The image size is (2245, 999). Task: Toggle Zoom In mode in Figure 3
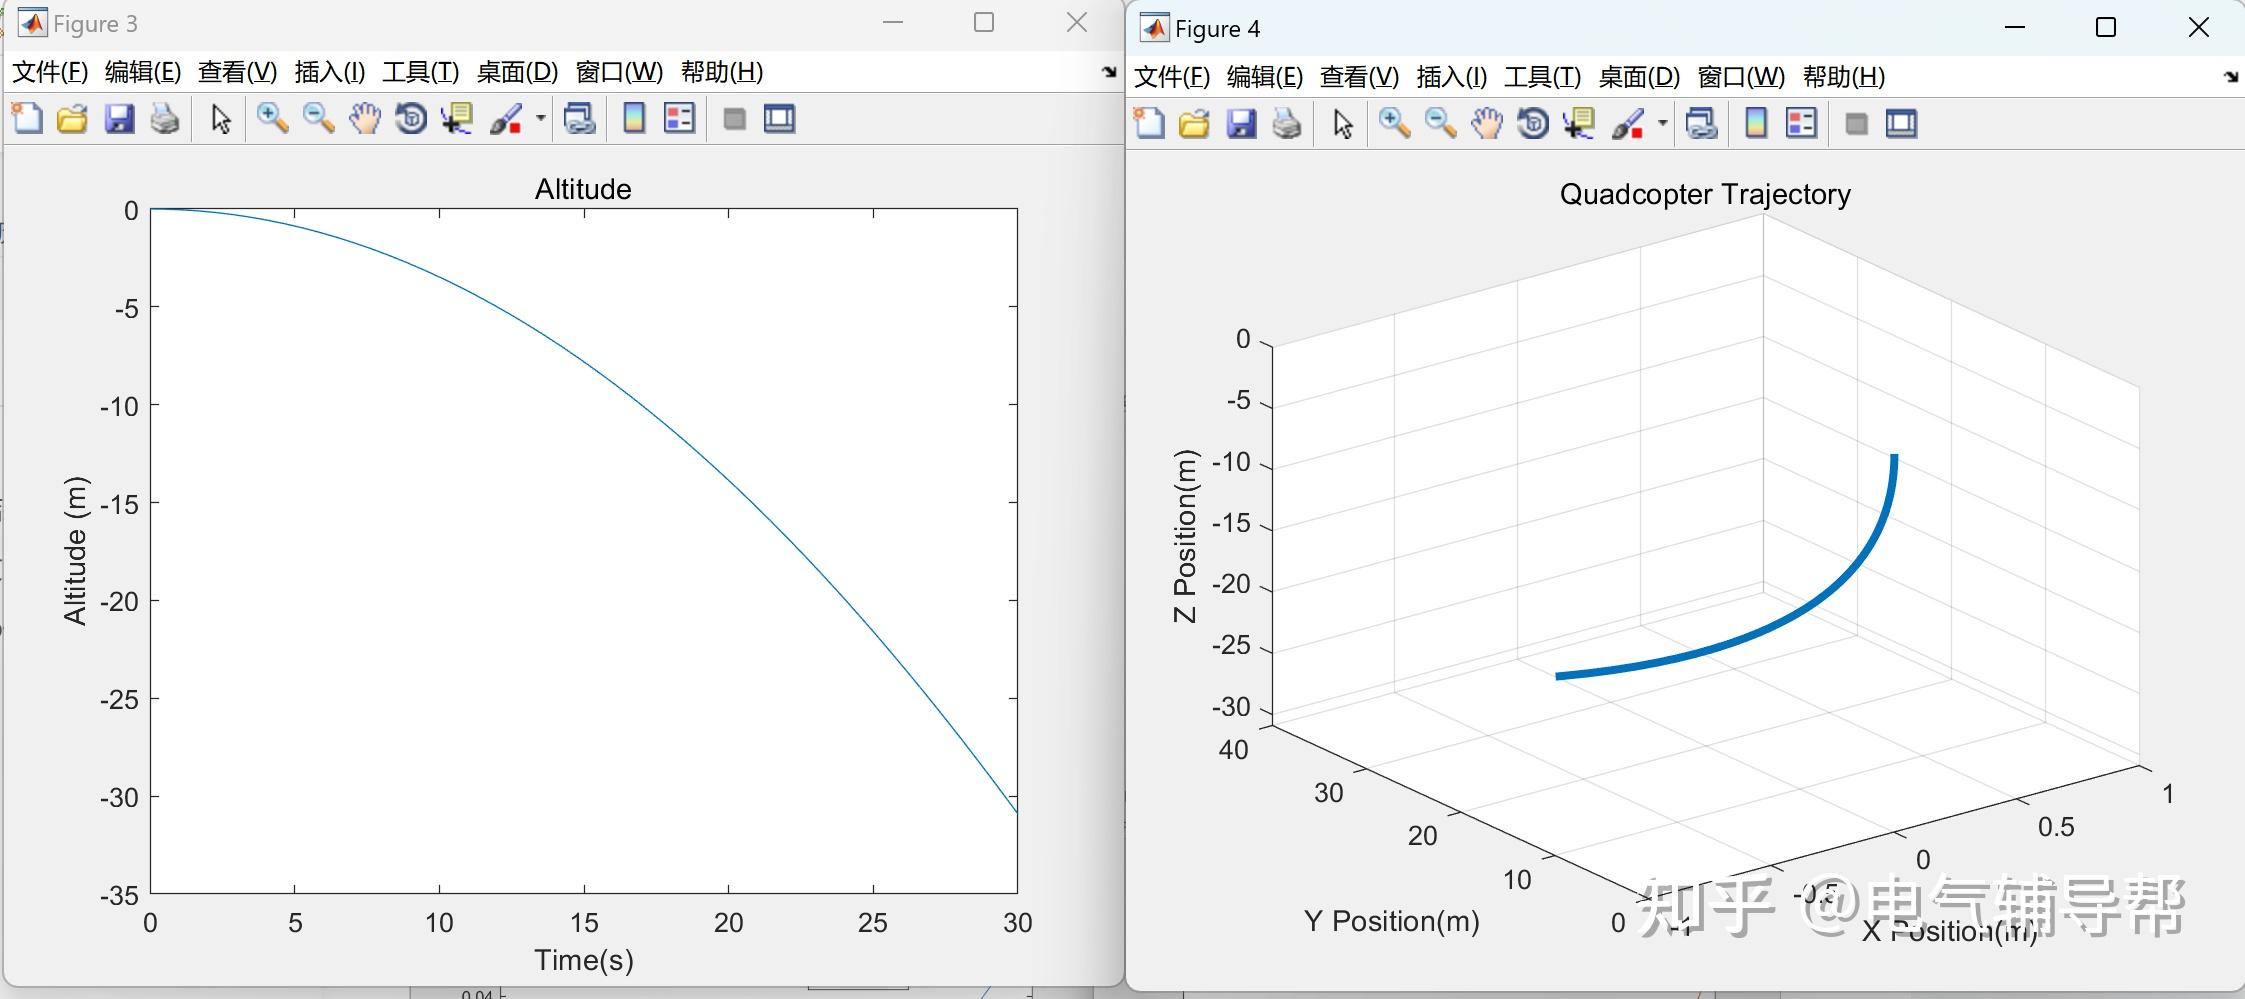tap(272, 119)
